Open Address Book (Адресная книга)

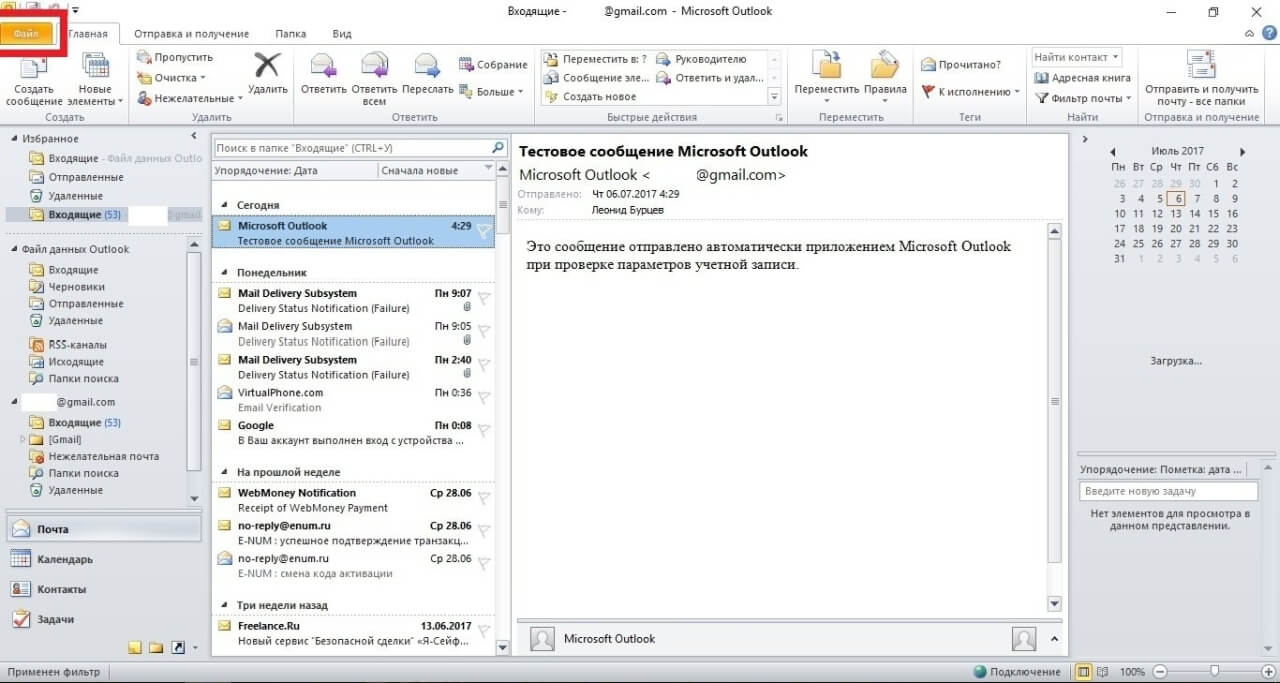[x=1082, y=78]
